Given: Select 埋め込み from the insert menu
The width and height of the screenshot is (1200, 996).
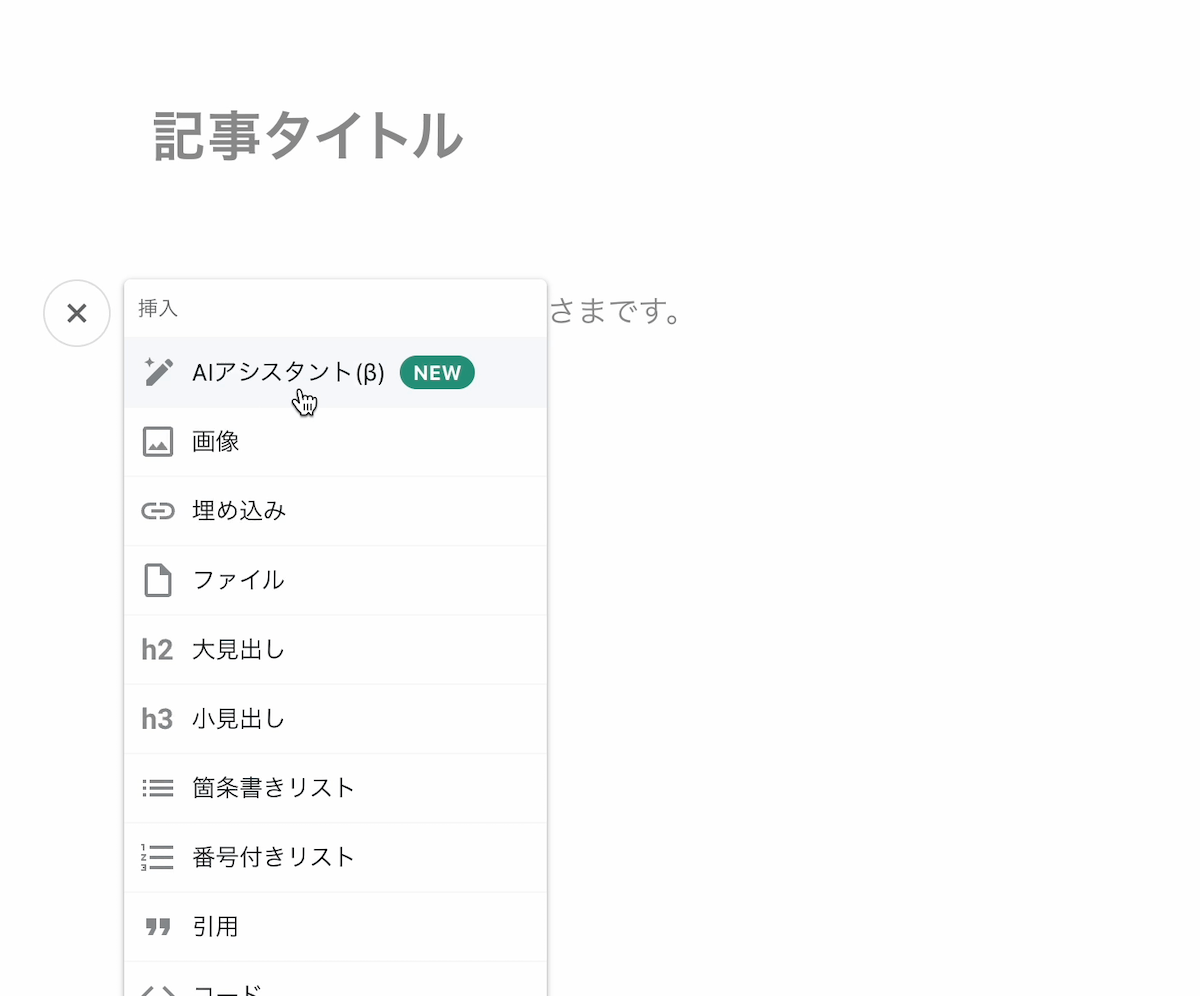Looking at the screenshot, I should point(239,511).
